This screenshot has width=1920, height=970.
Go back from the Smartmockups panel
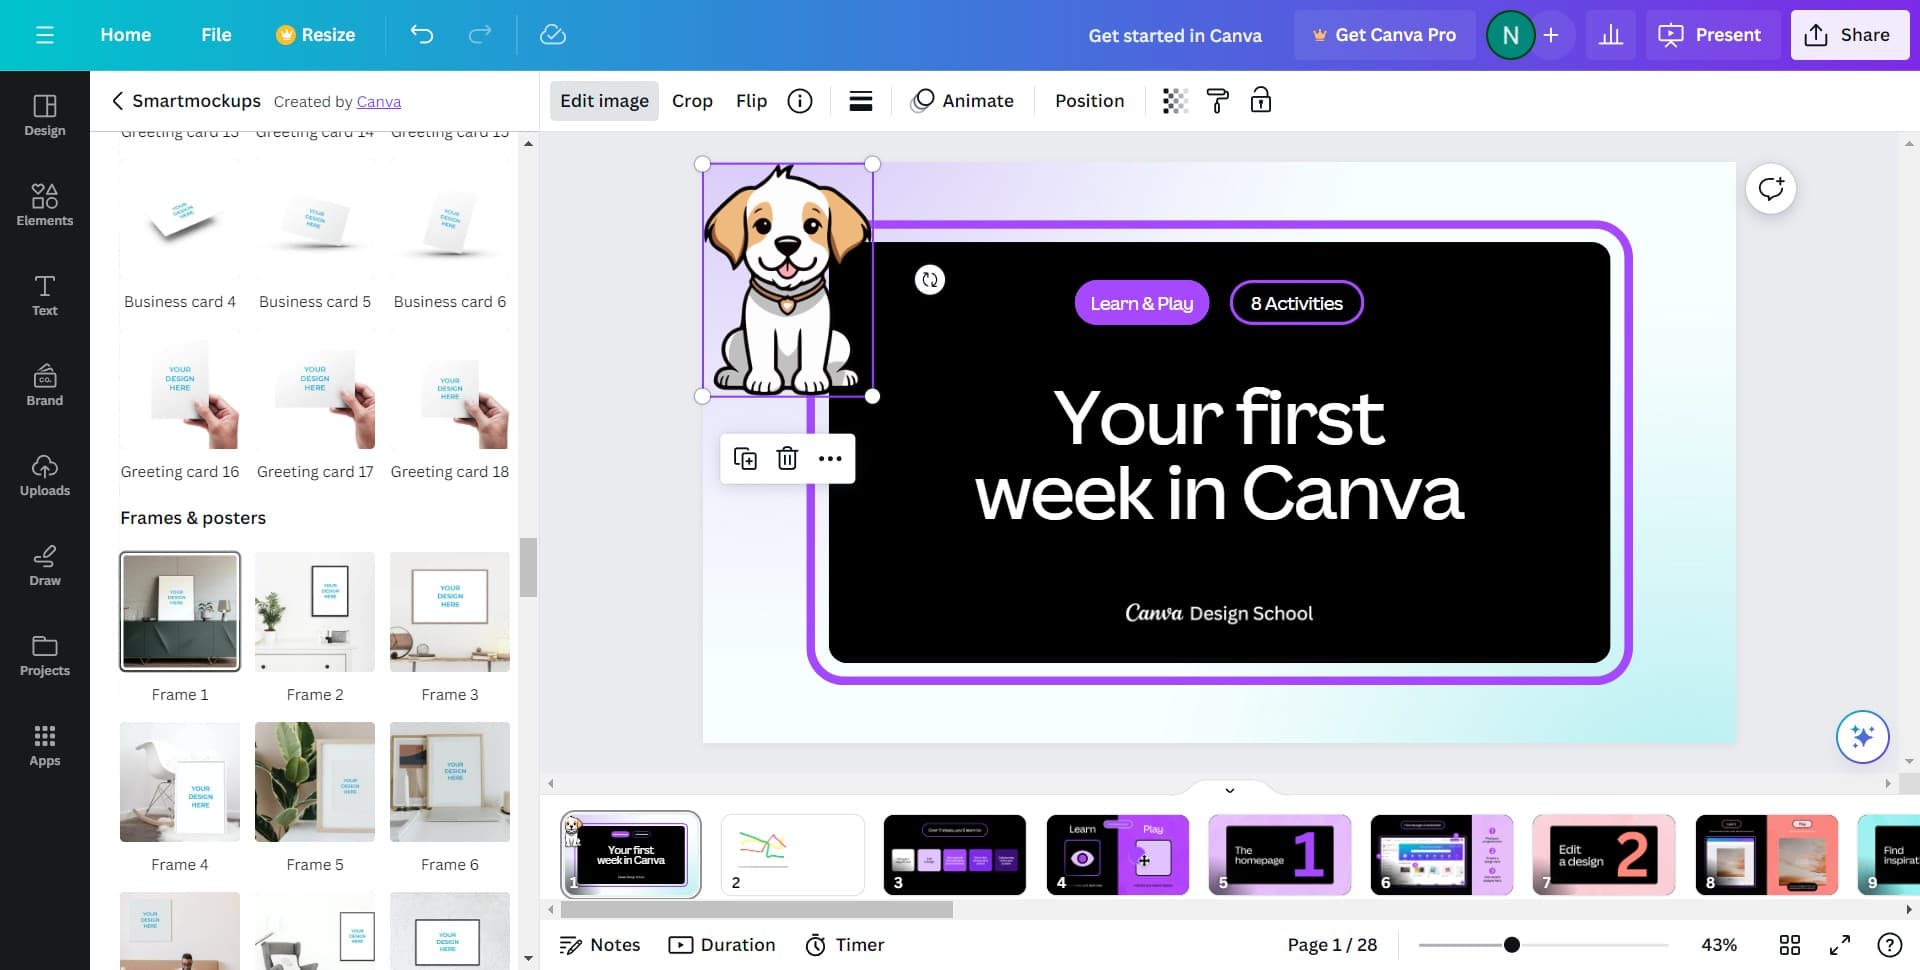tap(118, 101)
